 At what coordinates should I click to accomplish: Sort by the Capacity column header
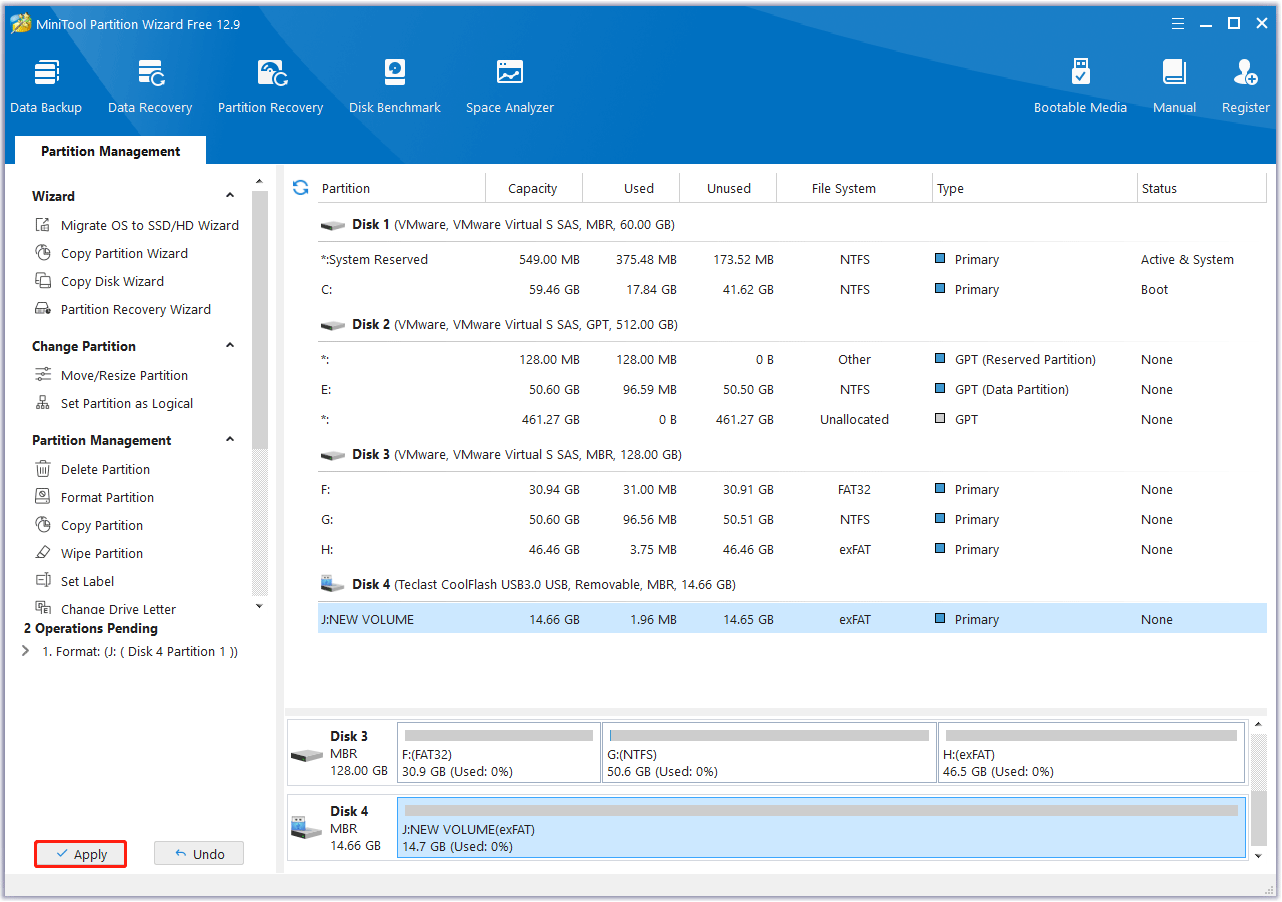click(533, 188)
